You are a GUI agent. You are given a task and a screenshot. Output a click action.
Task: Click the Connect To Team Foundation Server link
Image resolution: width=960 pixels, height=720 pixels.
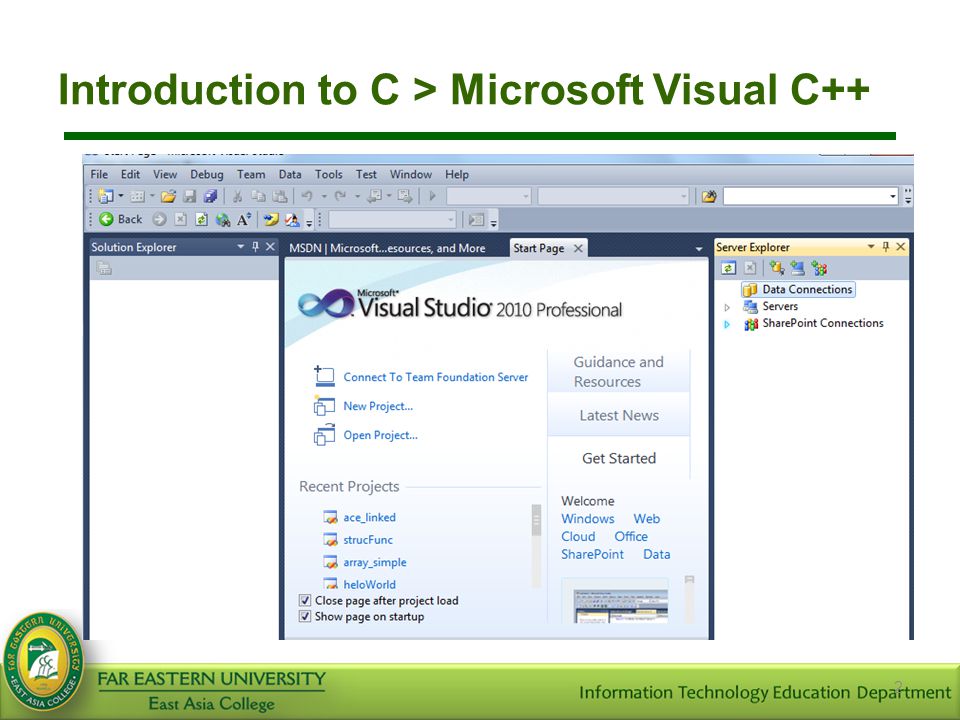click(x=435, y=377)
